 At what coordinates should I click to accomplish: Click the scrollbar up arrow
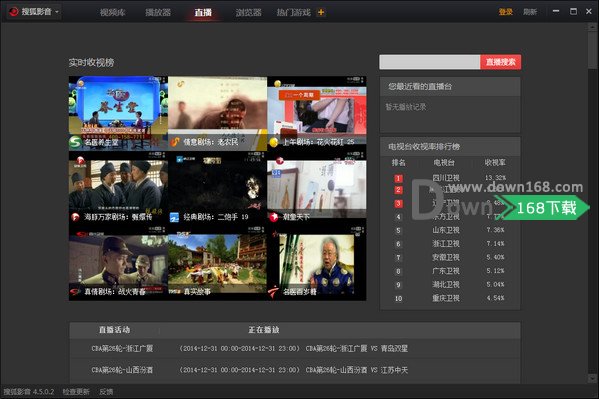[593, 27]
